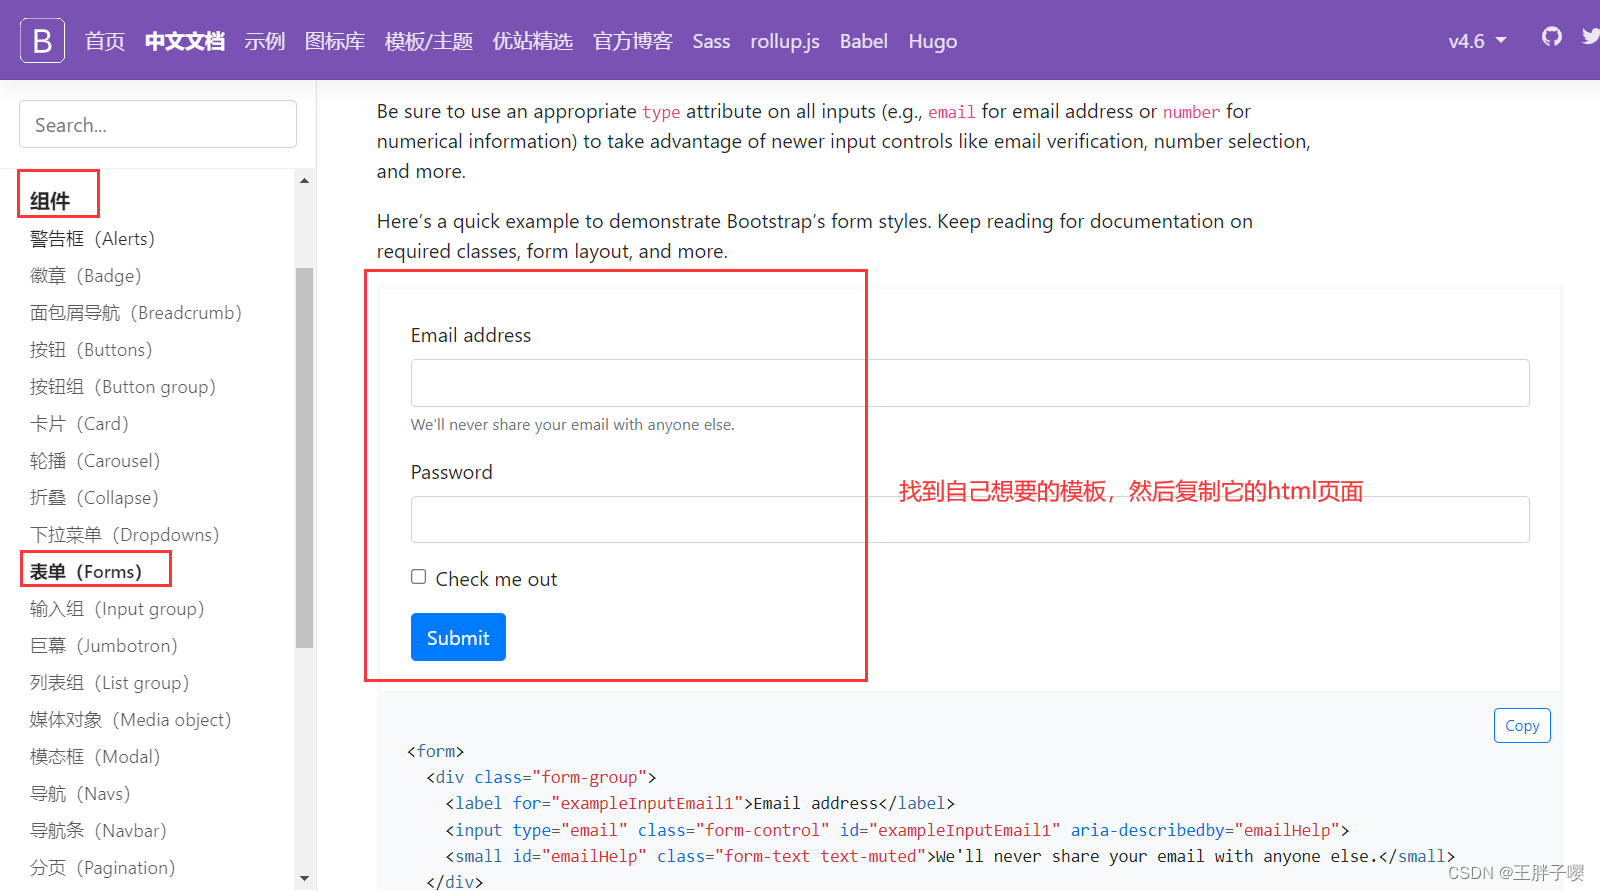
Task: Open 导航 (Navs) docs page
Action: pos(80,794)
